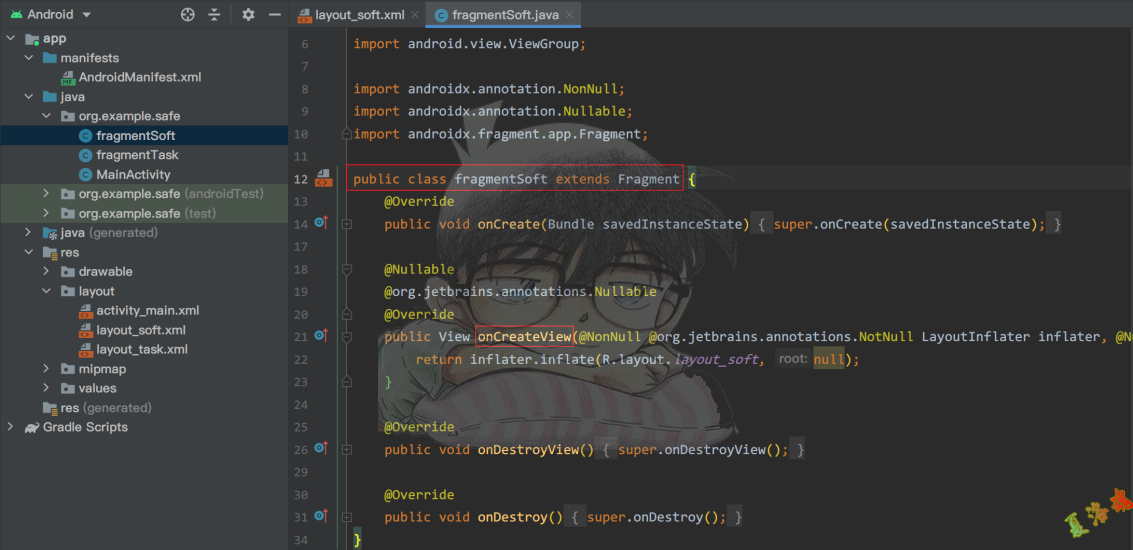The image size is (1133, 550).
Task: Hide the project panel with the minus icon
Action: (274, 15)
